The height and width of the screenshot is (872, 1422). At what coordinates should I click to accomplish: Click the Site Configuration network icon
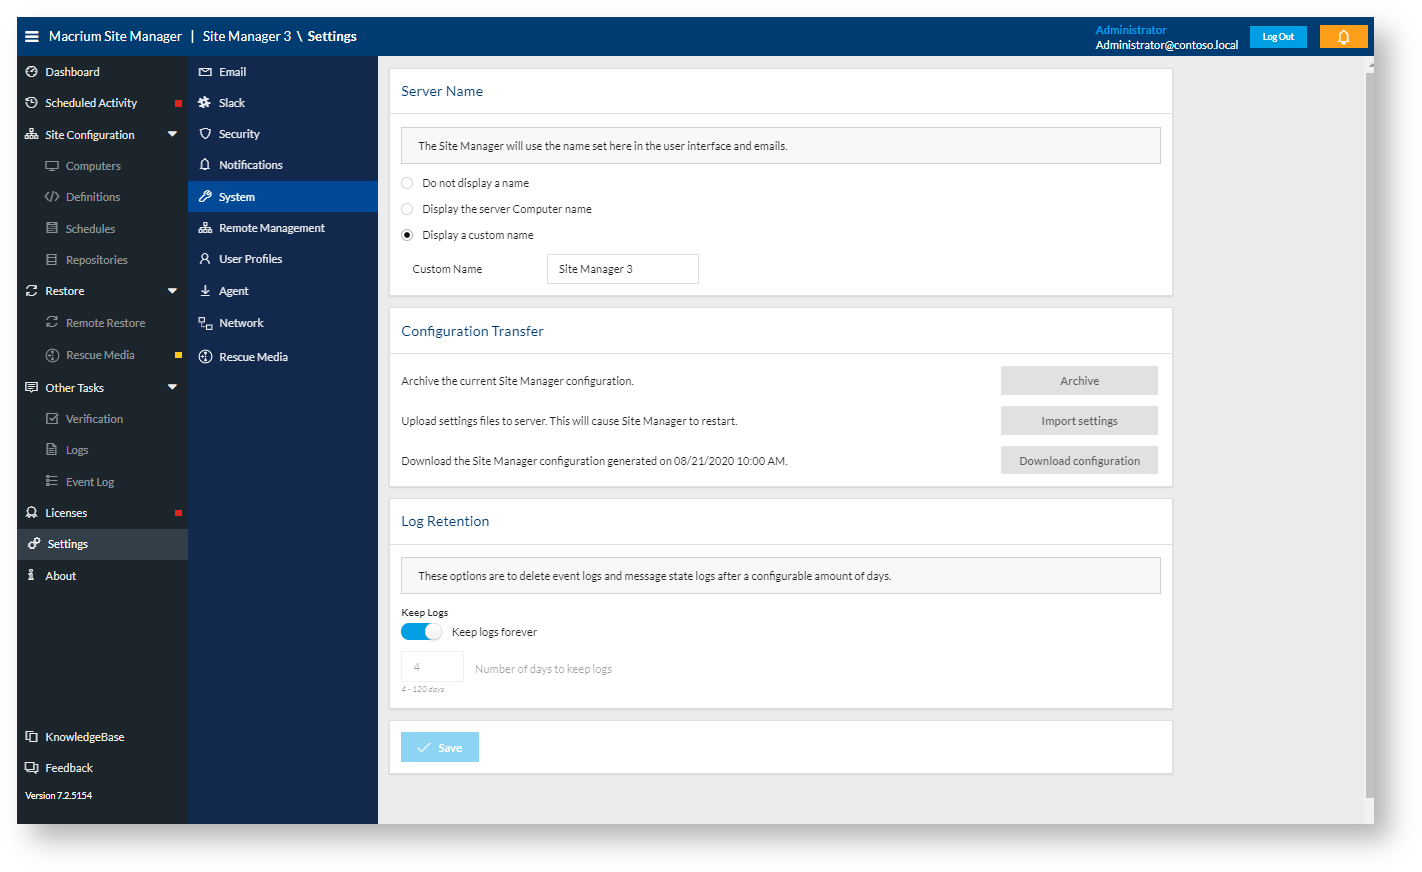(32, 135)
